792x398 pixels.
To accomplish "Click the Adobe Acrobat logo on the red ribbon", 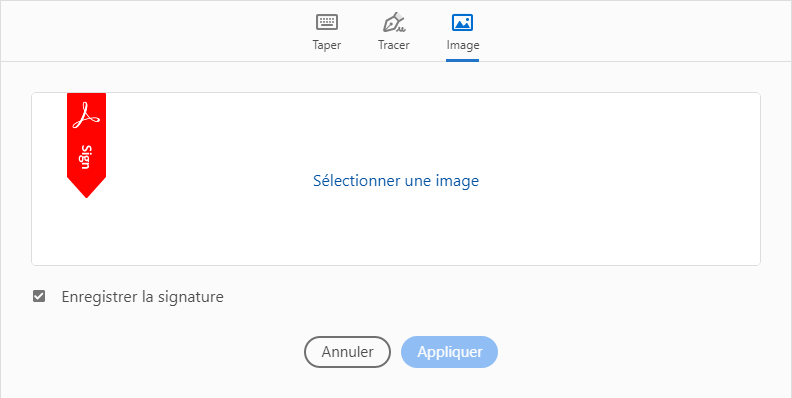I will [x=86, y=116].
